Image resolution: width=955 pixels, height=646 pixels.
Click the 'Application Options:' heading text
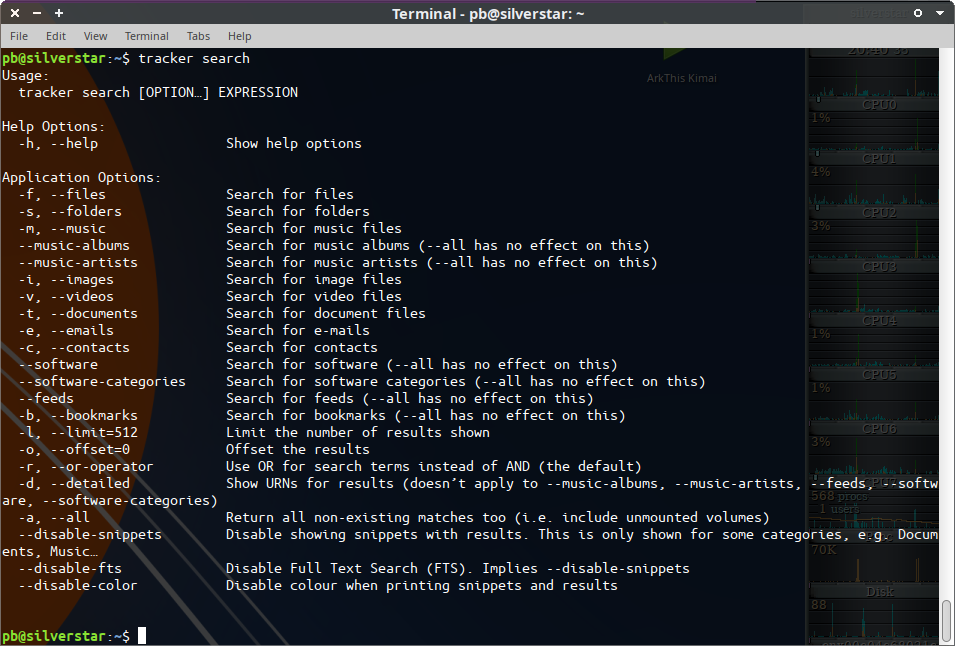[x=81, y=177]
